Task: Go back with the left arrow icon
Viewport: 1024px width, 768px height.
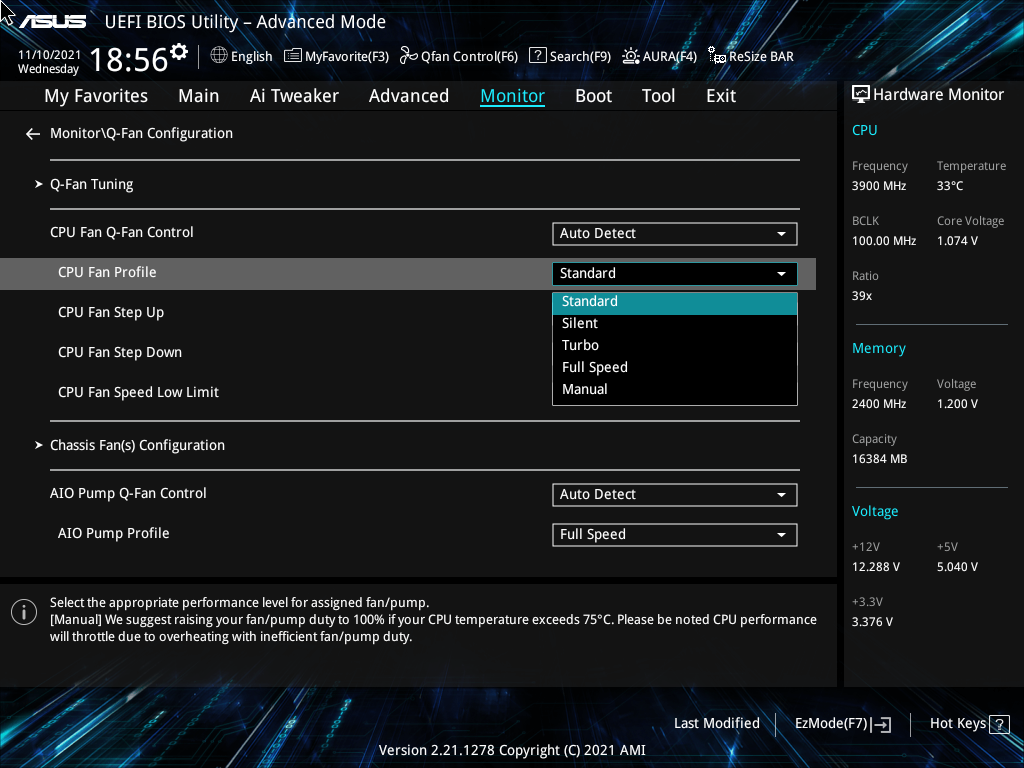Action: tap(33, 134)
